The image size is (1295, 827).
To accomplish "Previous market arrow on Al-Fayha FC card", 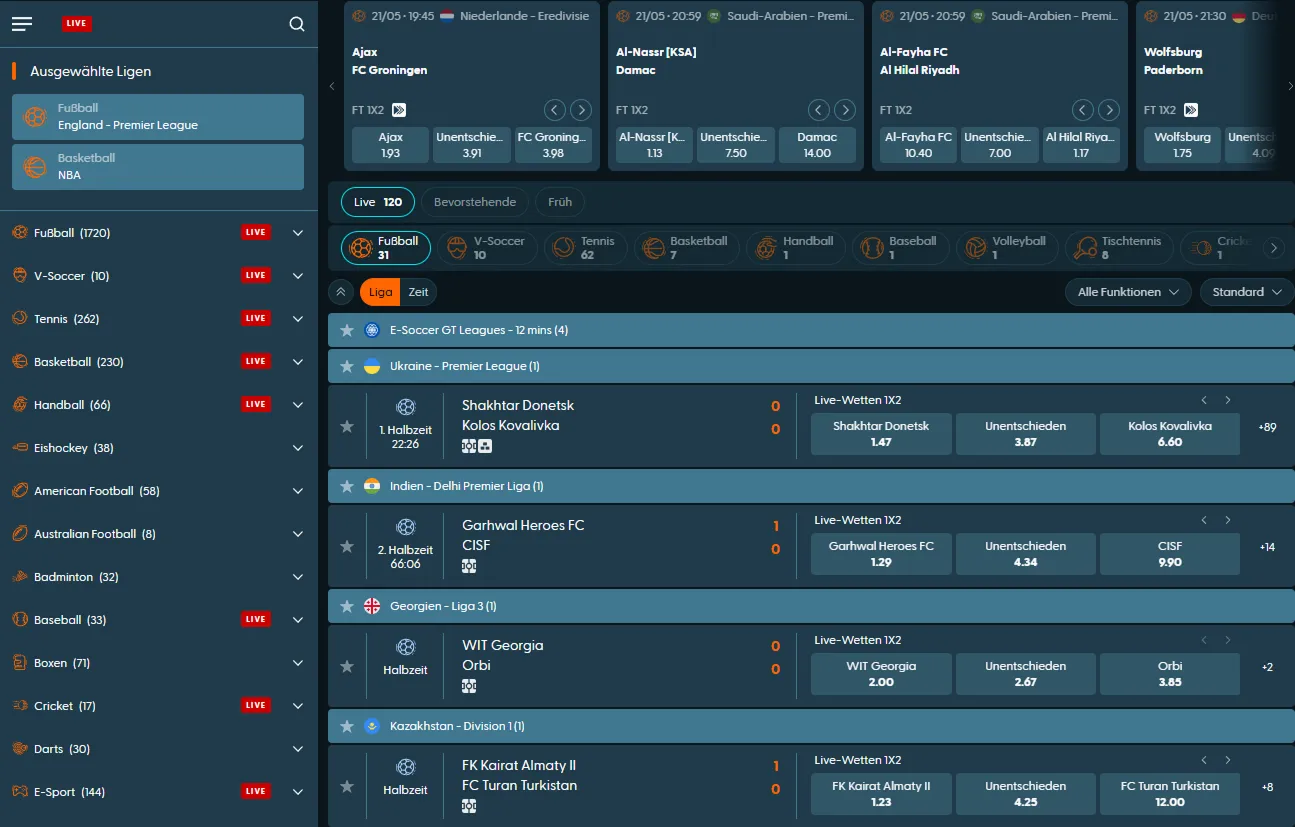I will click(x=1083, y=110).
